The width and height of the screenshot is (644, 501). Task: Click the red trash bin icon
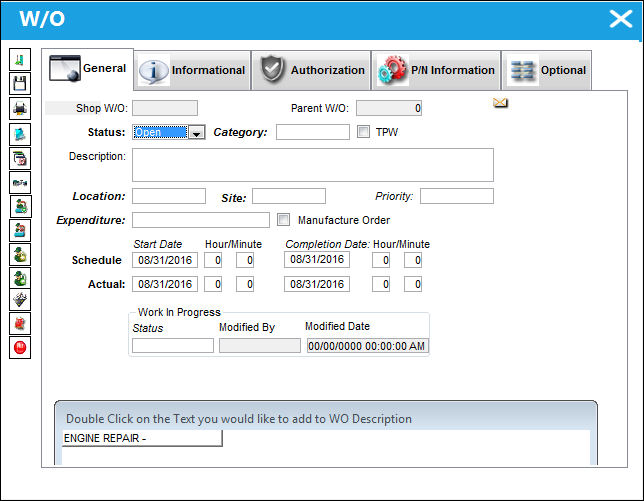click(x=20, y=324)
